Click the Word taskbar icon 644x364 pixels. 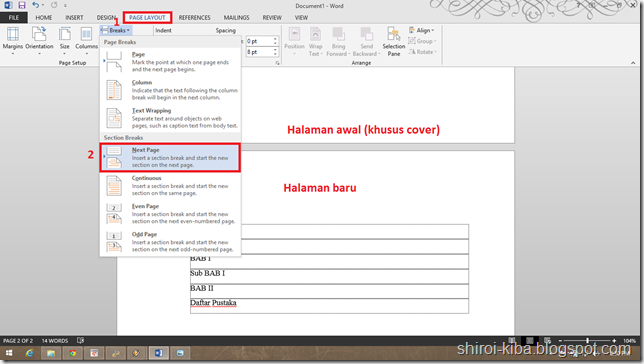pyautogui.click(x=159, y=353)
